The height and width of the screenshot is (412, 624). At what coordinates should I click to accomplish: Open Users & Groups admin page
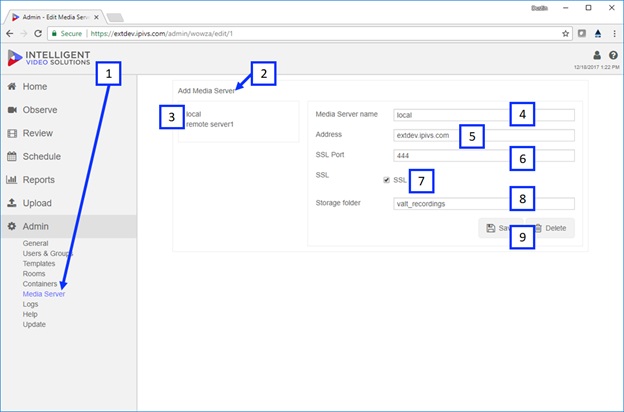point(47,253)
